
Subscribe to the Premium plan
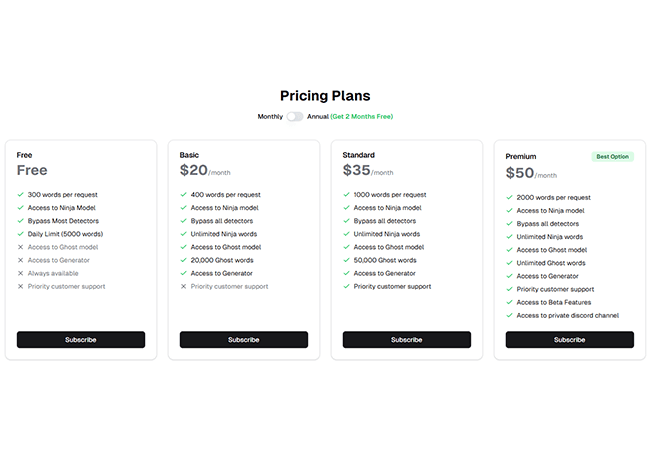pyautogui.click(x=570, y=340)
